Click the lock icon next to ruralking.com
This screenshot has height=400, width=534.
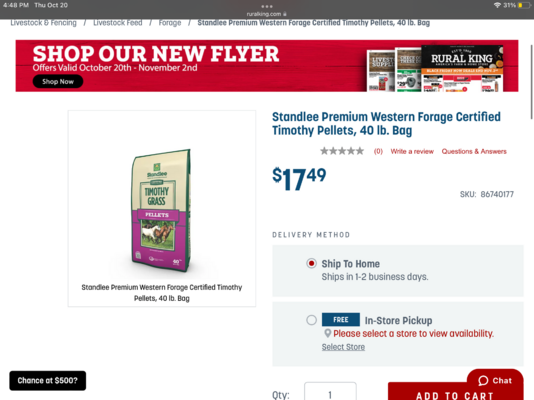(x=285, y=14)
